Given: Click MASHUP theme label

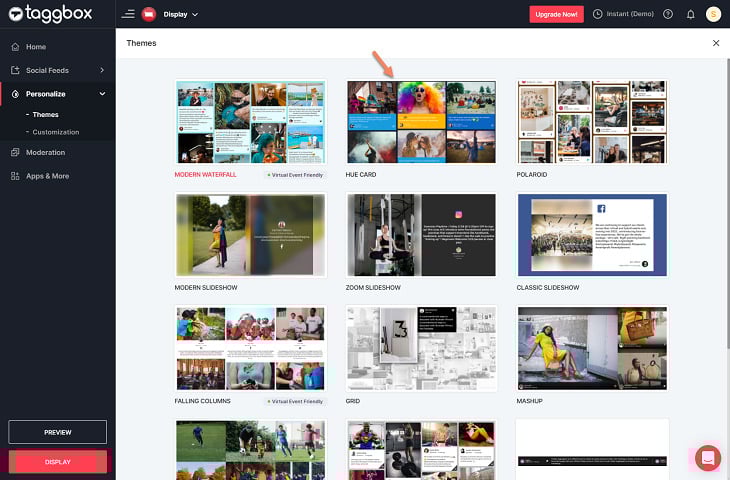Looking at the screenshot, I should (x=529, y=401).
